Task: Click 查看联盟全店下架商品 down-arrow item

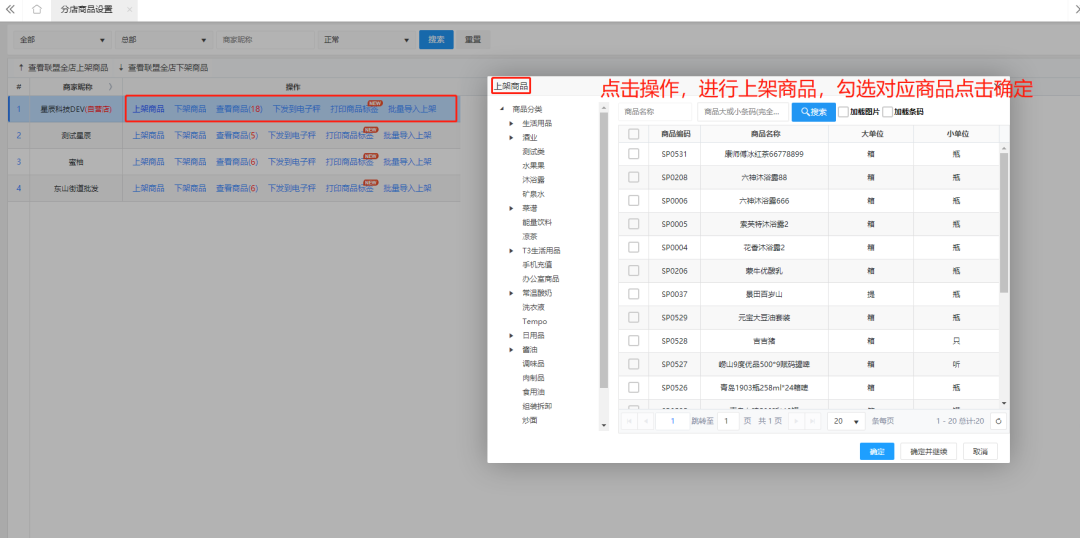Action: pos(163,67)
